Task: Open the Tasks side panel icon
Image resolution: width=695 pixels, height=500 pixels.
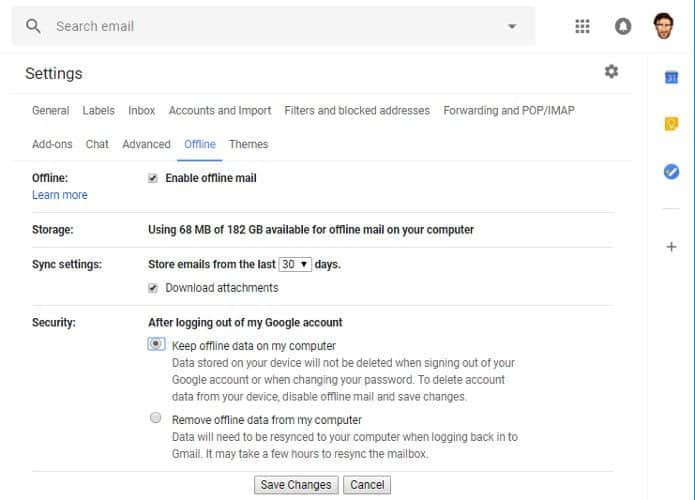Action: point(671,172)
